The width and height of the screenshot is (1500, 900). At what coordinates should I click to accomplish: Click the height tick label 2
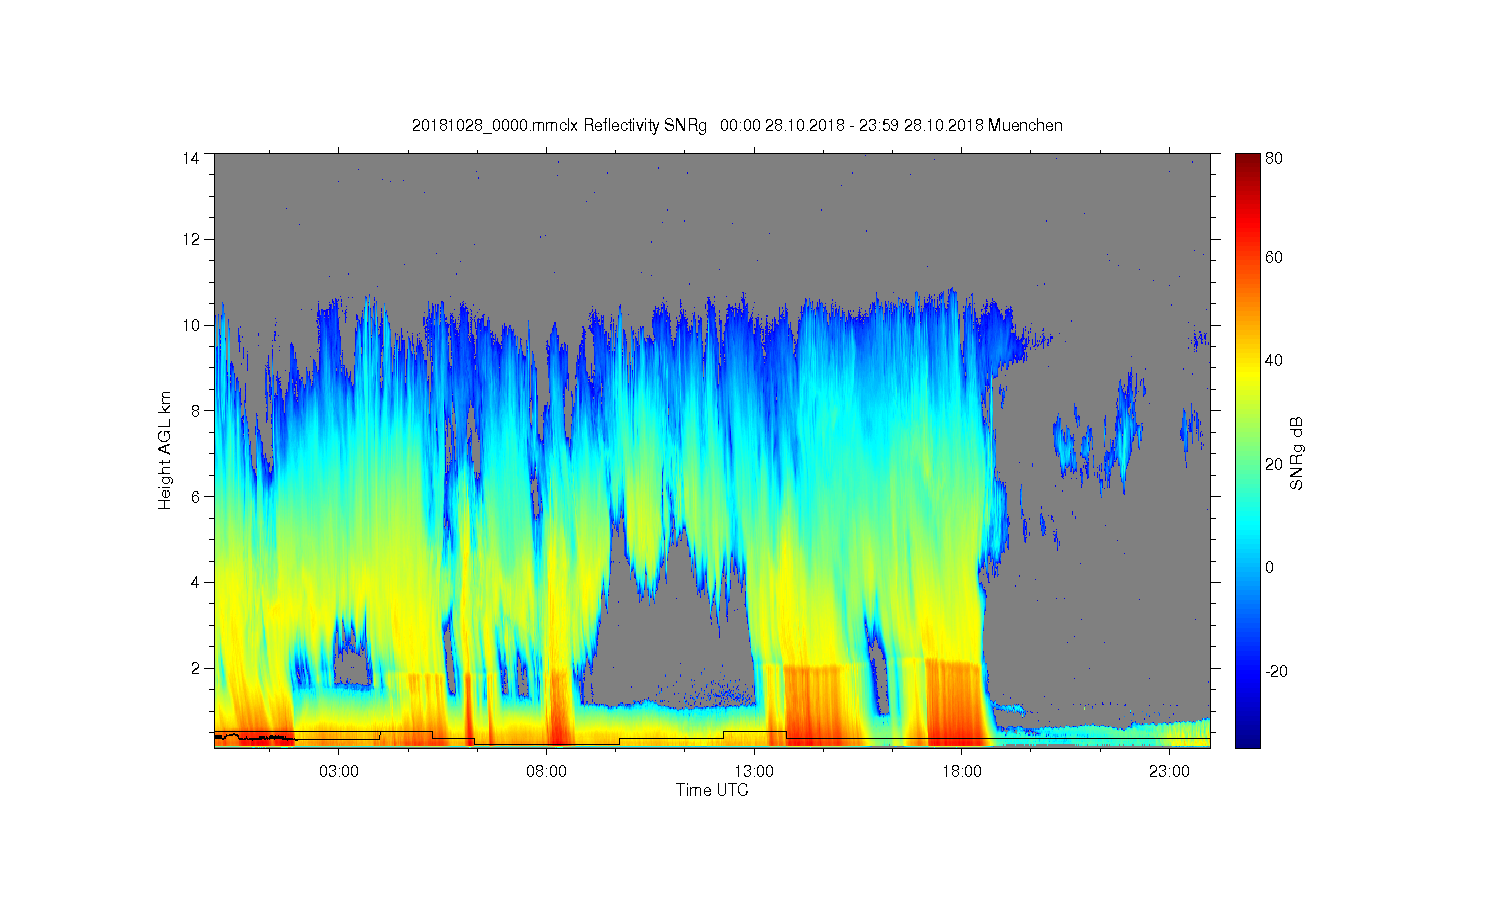click(x=195, y=668)
